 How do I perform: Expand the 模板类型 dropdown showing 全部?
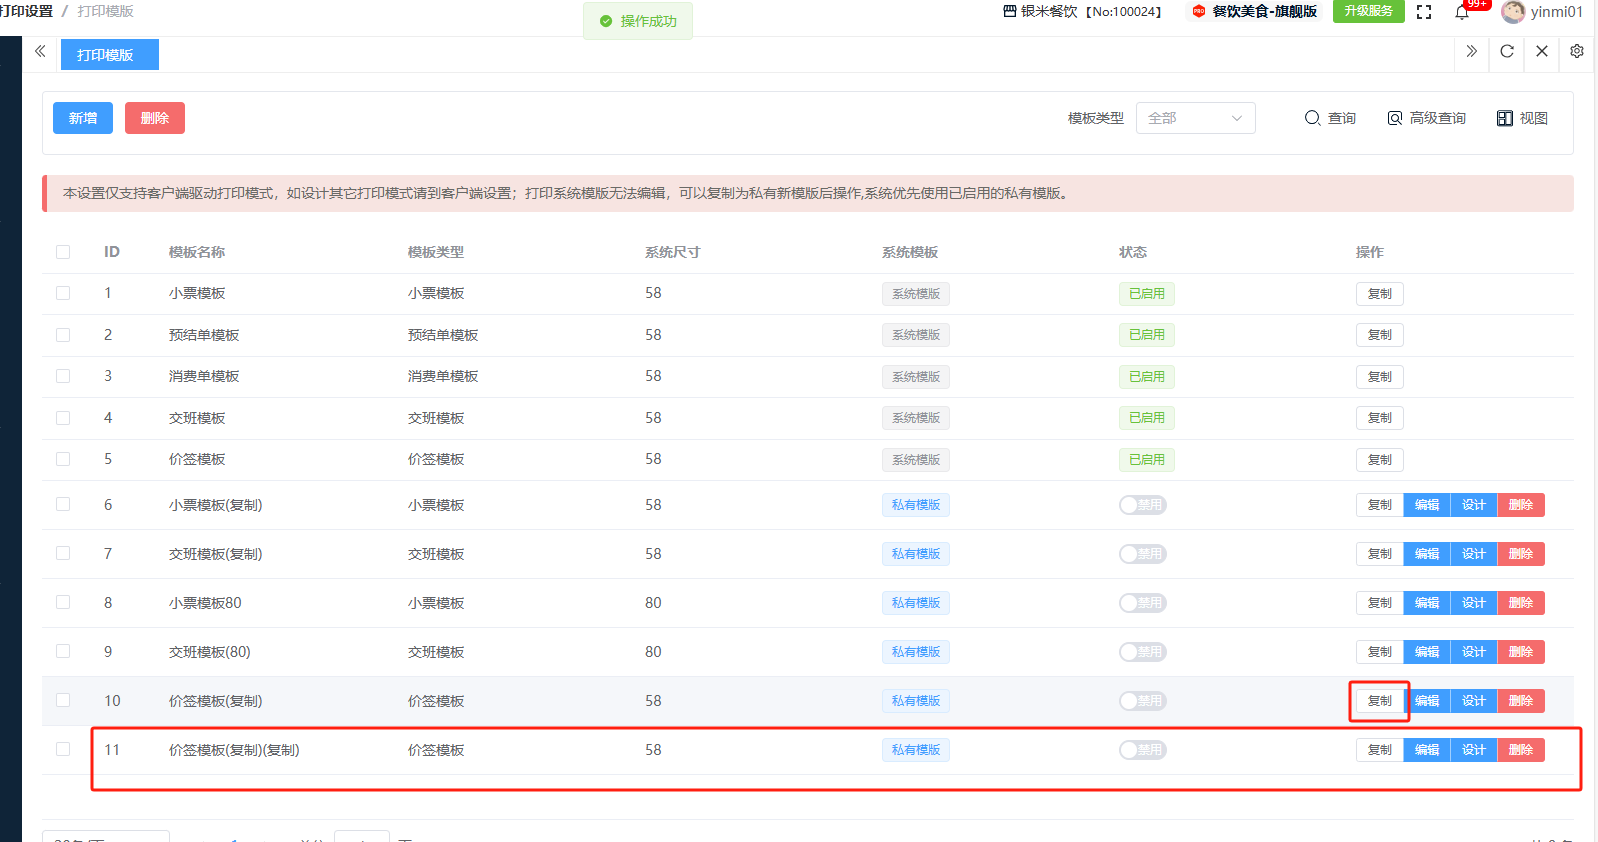[1195, 118]
